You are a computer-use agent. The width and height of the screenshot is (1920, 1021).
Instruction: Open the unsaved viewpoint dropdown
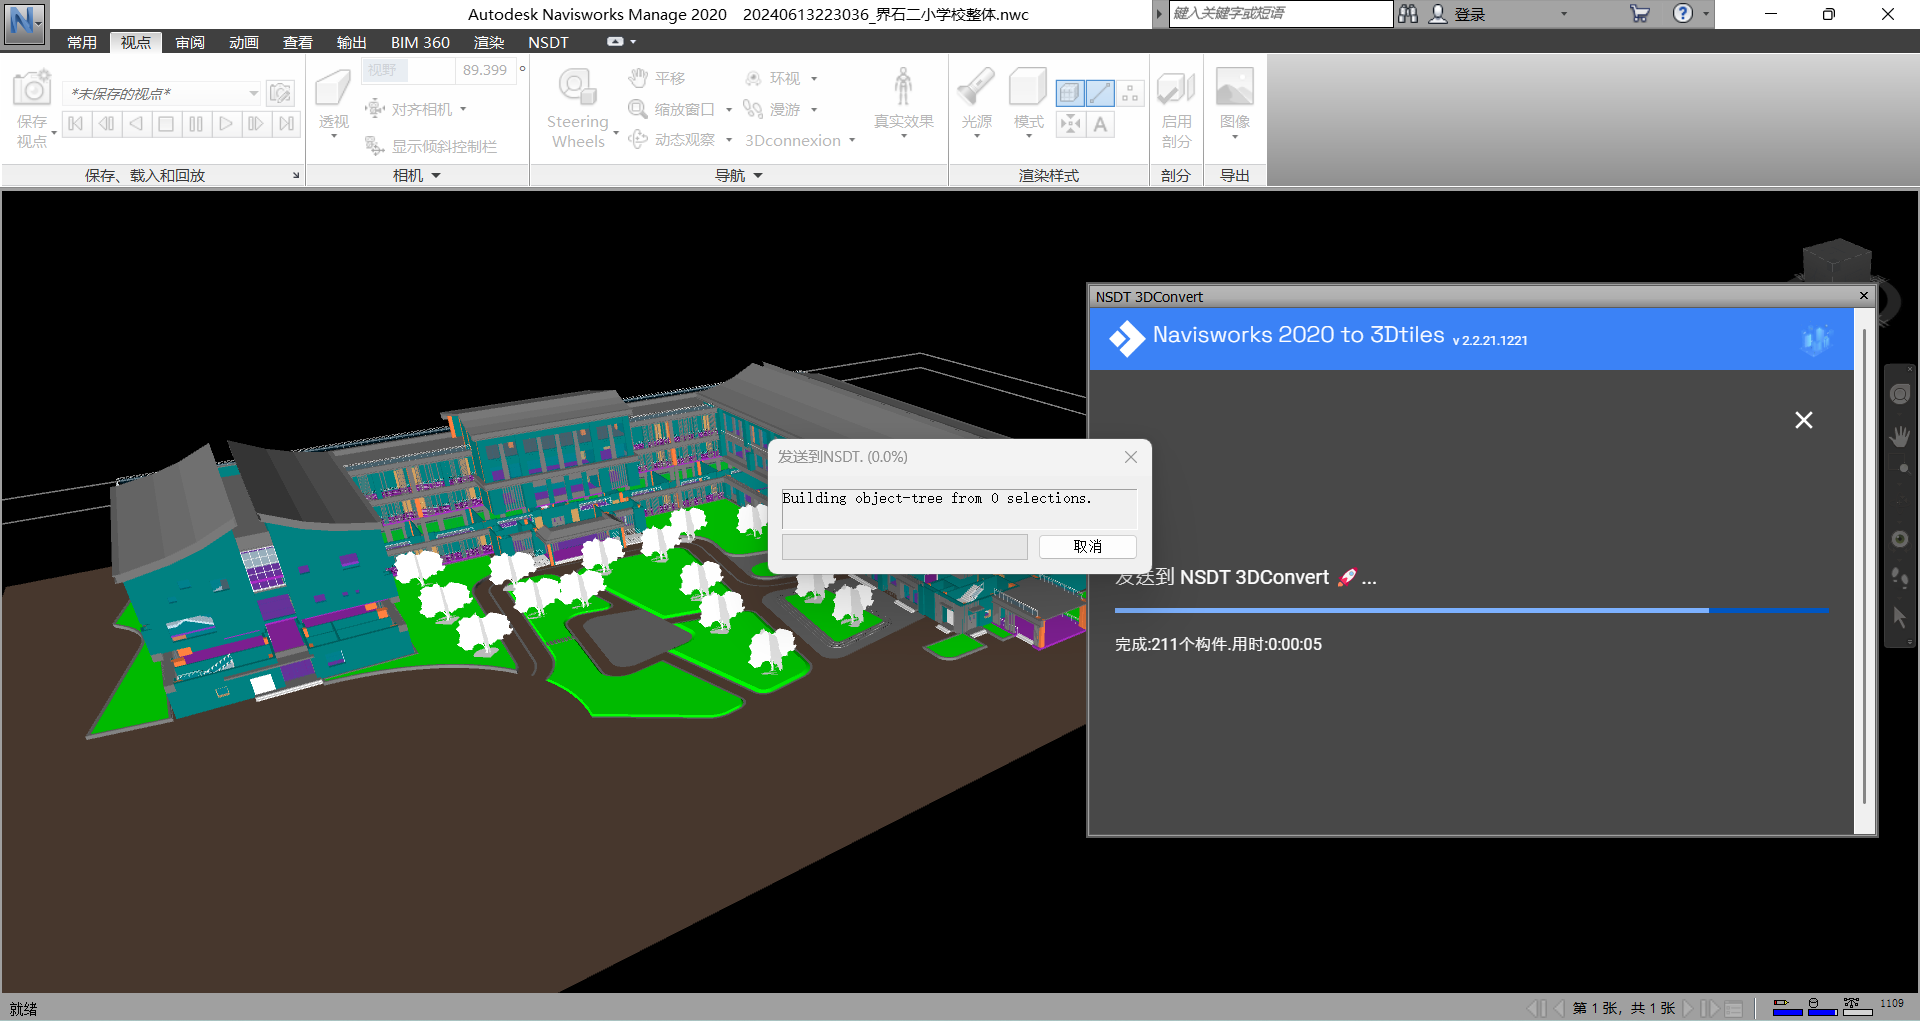254,93
